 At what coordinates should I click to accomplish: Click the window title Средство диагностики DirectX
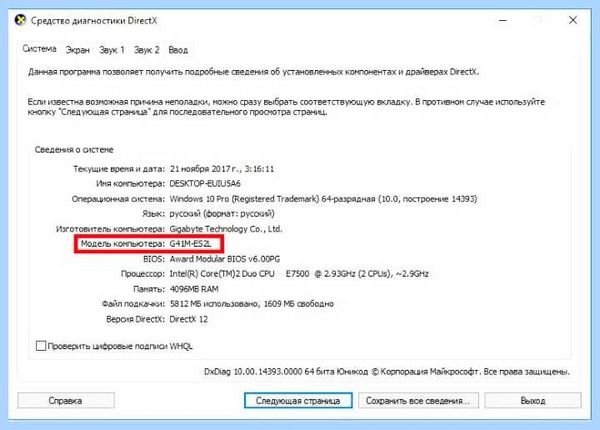click(x=94, y=21)
